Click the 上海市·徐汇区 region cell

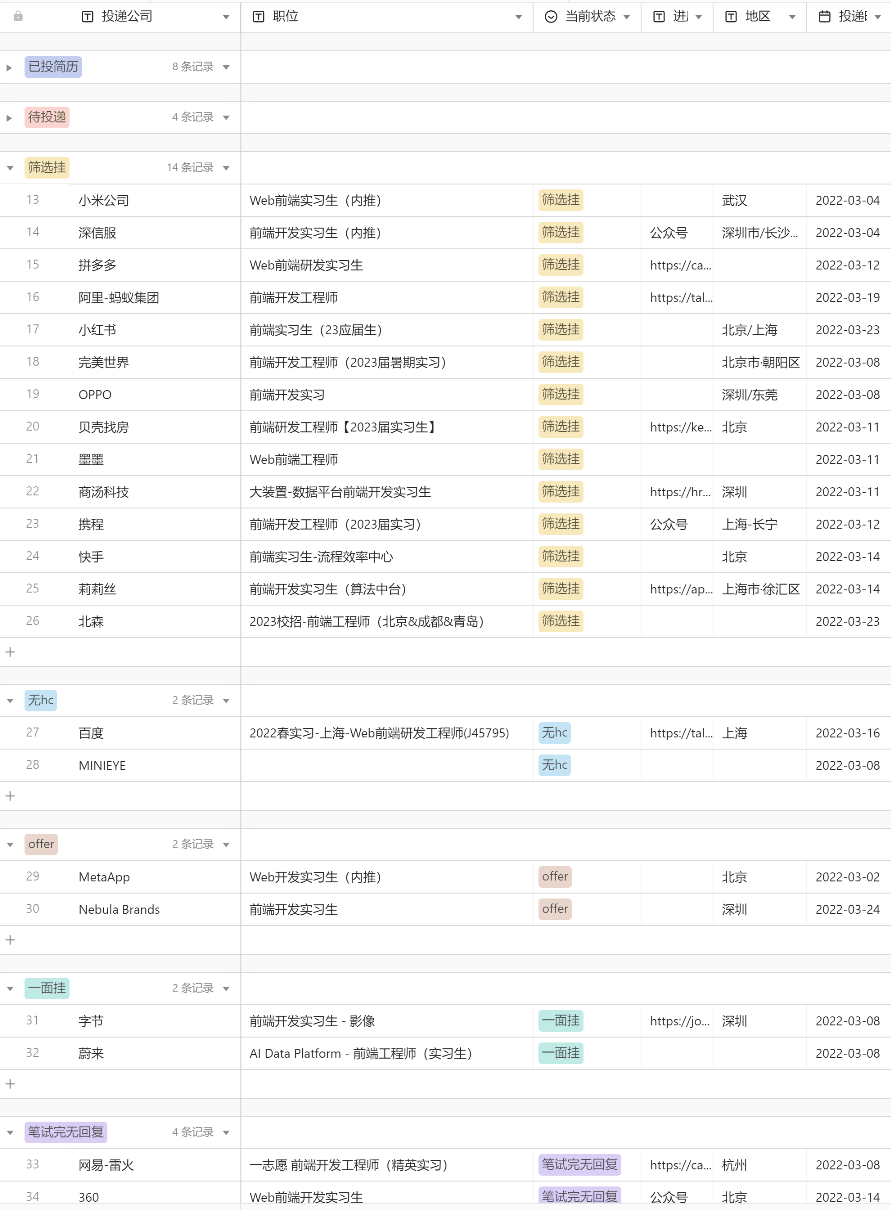760,589
